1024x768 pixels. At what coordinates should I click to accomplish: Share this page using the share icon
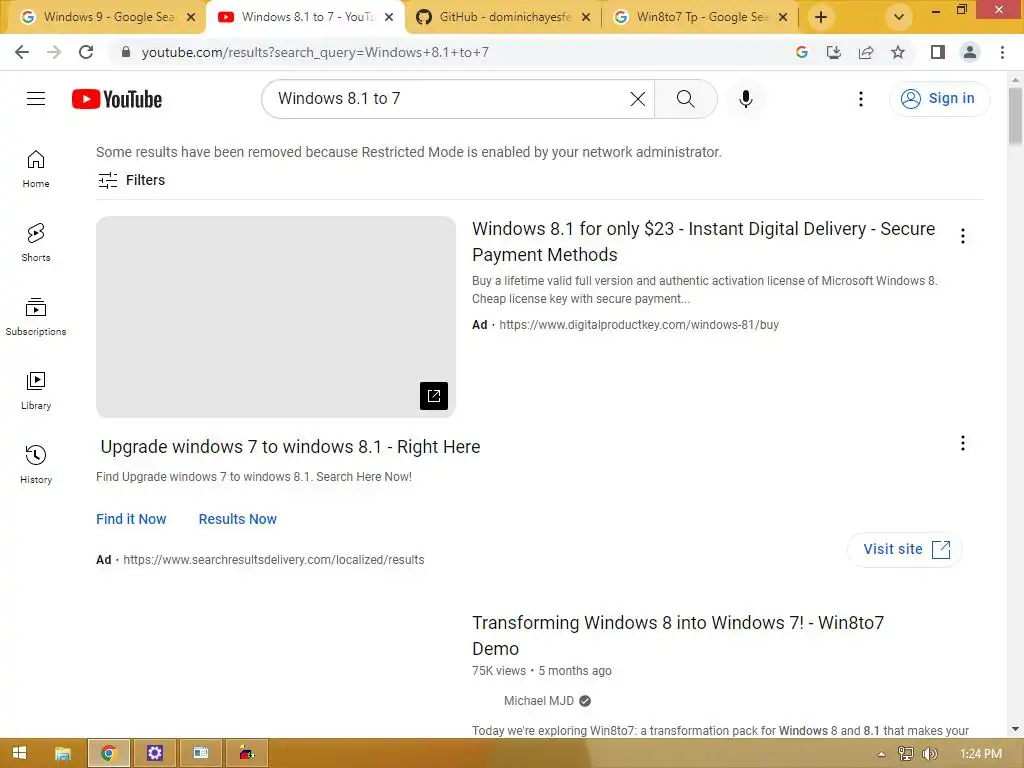point(866,52)
